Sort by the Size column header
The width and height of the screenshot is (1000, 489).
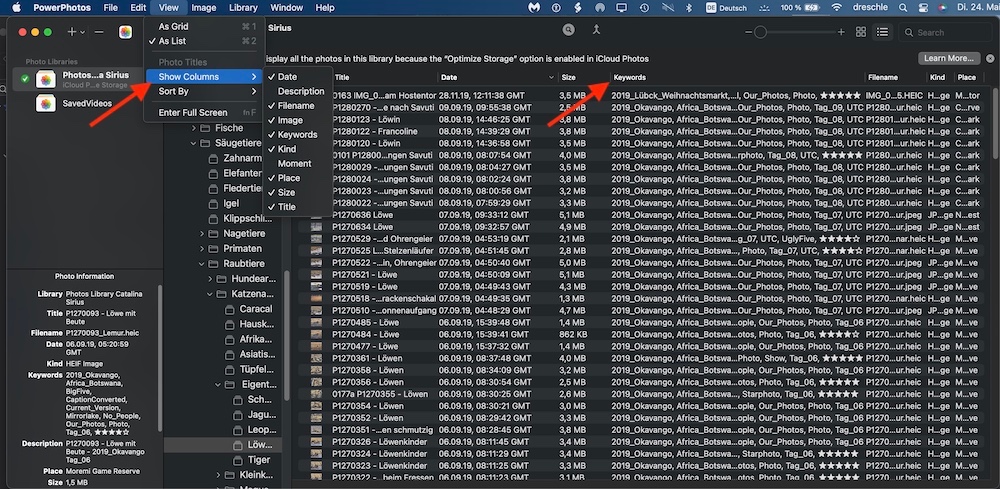[584, 77]
